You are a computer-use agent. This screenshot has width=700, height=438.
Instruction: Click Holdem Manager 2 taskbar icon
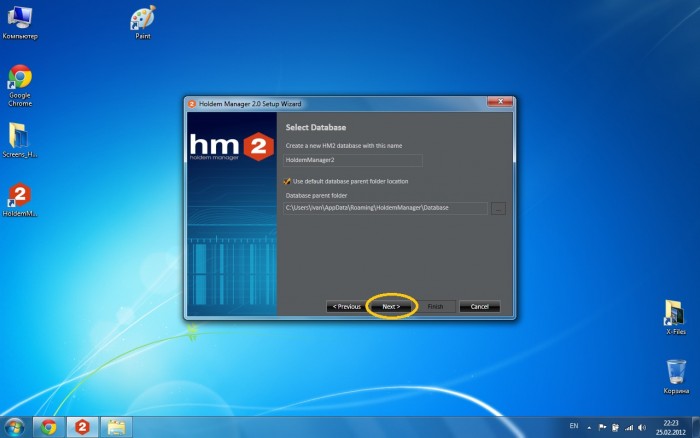[x=82, y=427]
